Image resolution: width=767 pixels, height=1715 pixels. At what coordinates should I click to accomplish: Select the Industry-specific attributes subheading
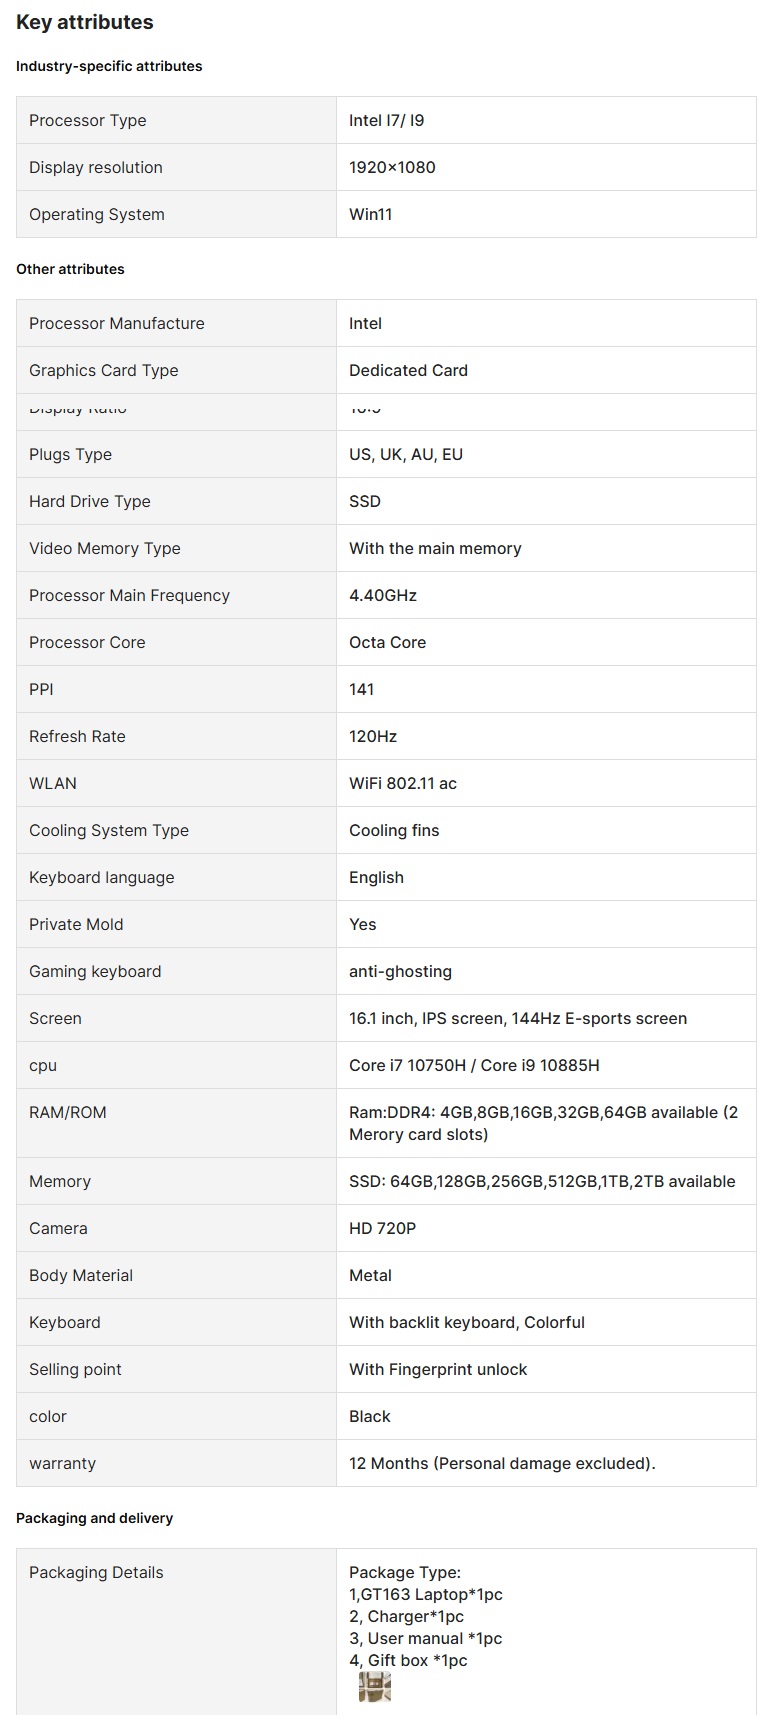pos(109,66)
